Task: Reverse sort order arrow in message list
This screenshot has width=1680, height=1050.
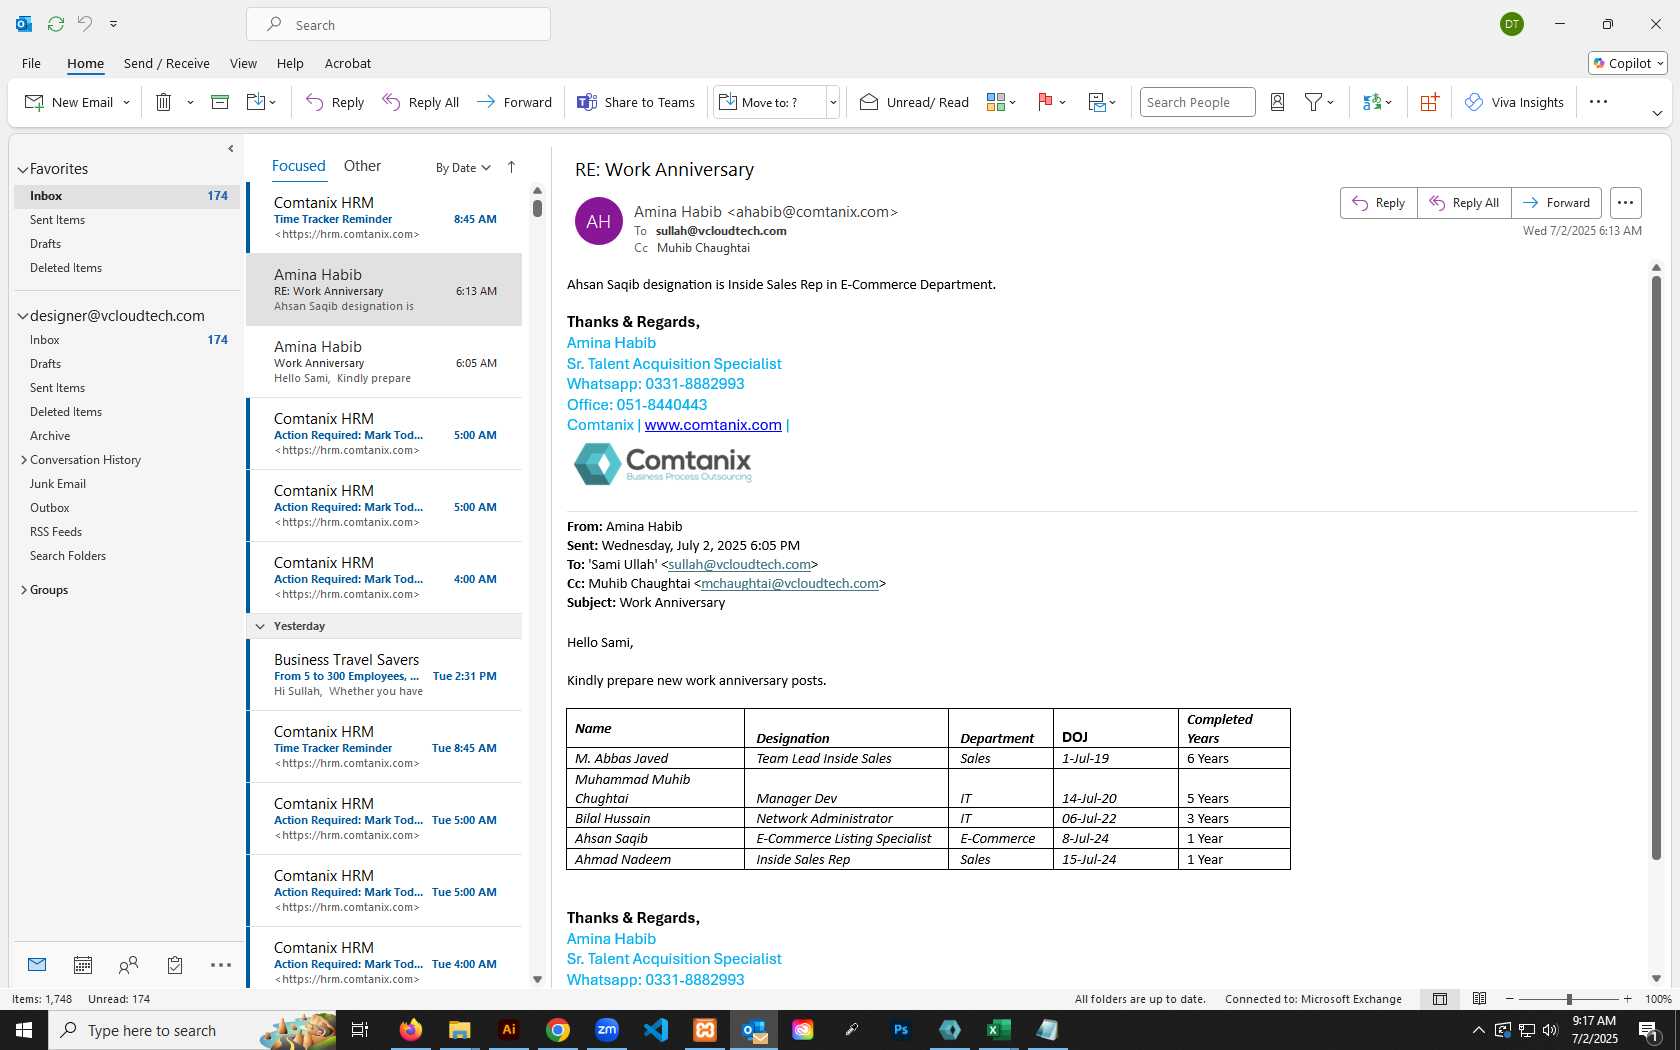Action: click(511, 167)
